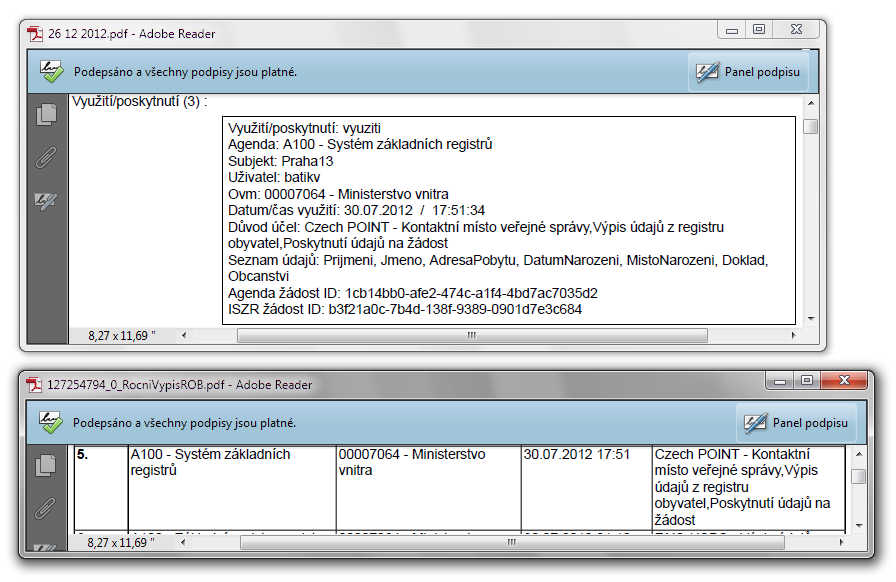
Task: Click the 'Využití/poskytnutí (3) :' heading
Action: tap(139, 102)
